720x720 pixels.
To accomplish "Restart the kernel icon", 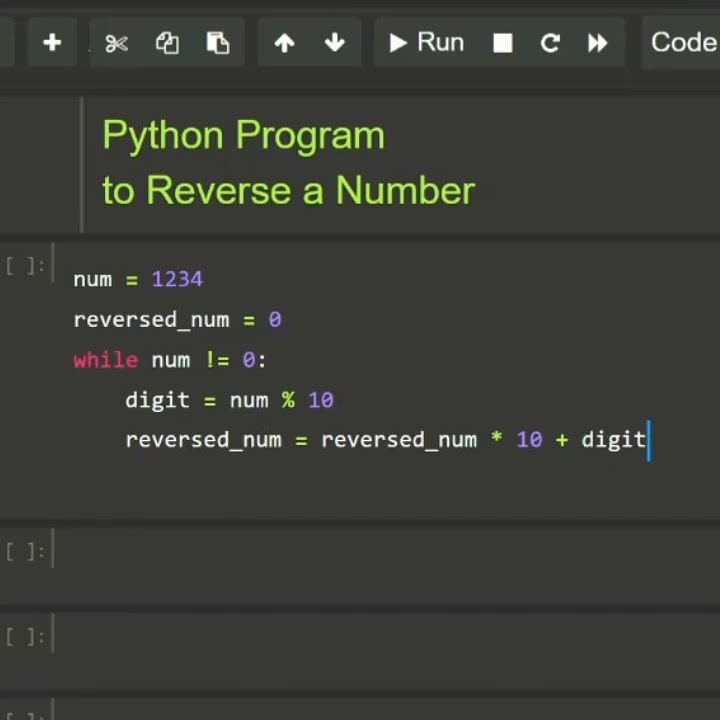I will point(550,43).
